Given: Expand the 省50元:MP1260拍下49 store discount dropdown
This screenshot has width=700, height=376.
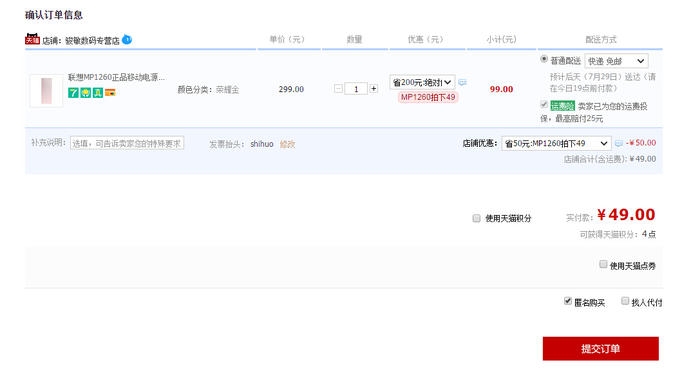Looking at the screenshot, I should pos(556,143).
